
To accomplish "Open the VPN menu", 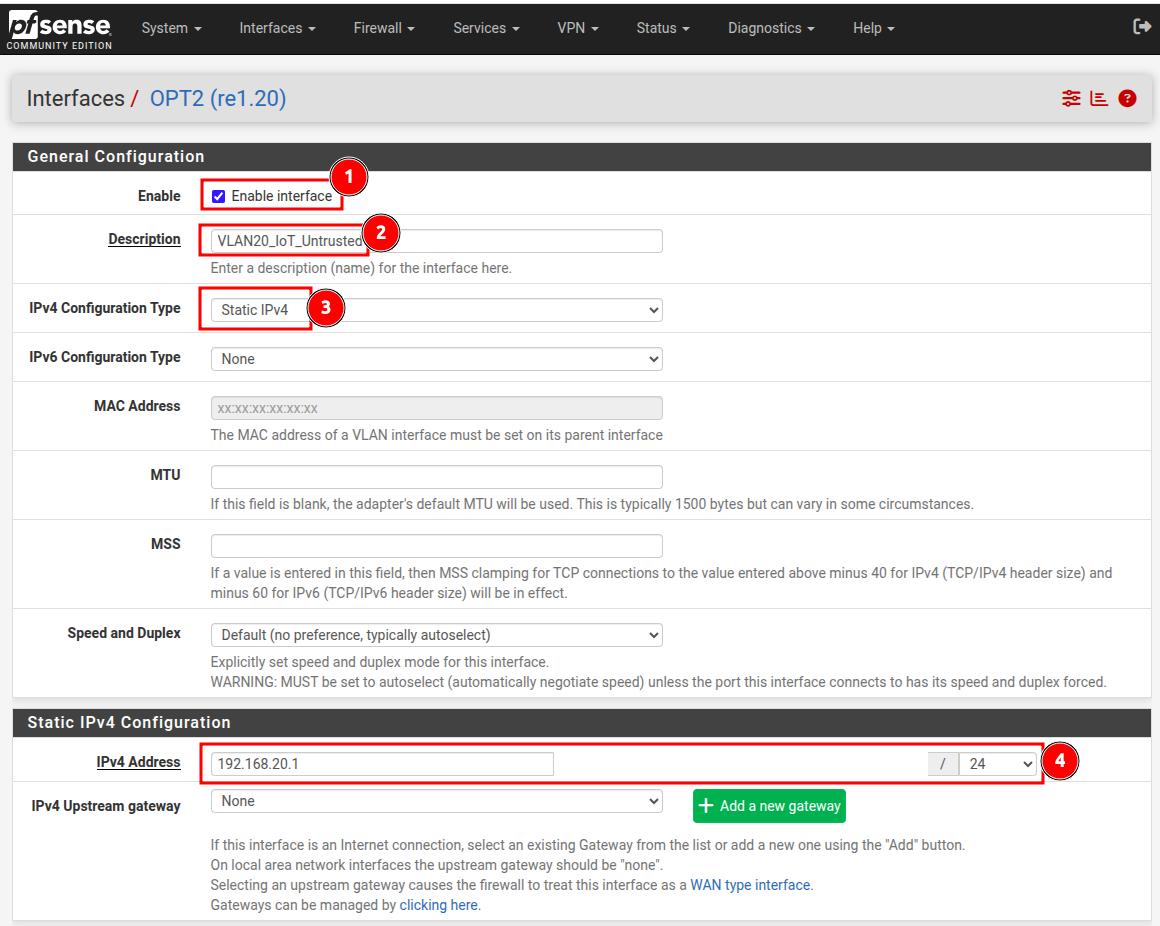I will tap(578, 28).
